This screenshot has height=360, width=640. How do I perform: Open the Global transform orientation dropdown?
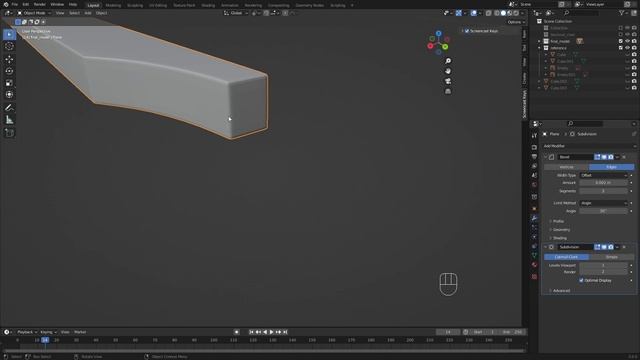tap(236, 13)
